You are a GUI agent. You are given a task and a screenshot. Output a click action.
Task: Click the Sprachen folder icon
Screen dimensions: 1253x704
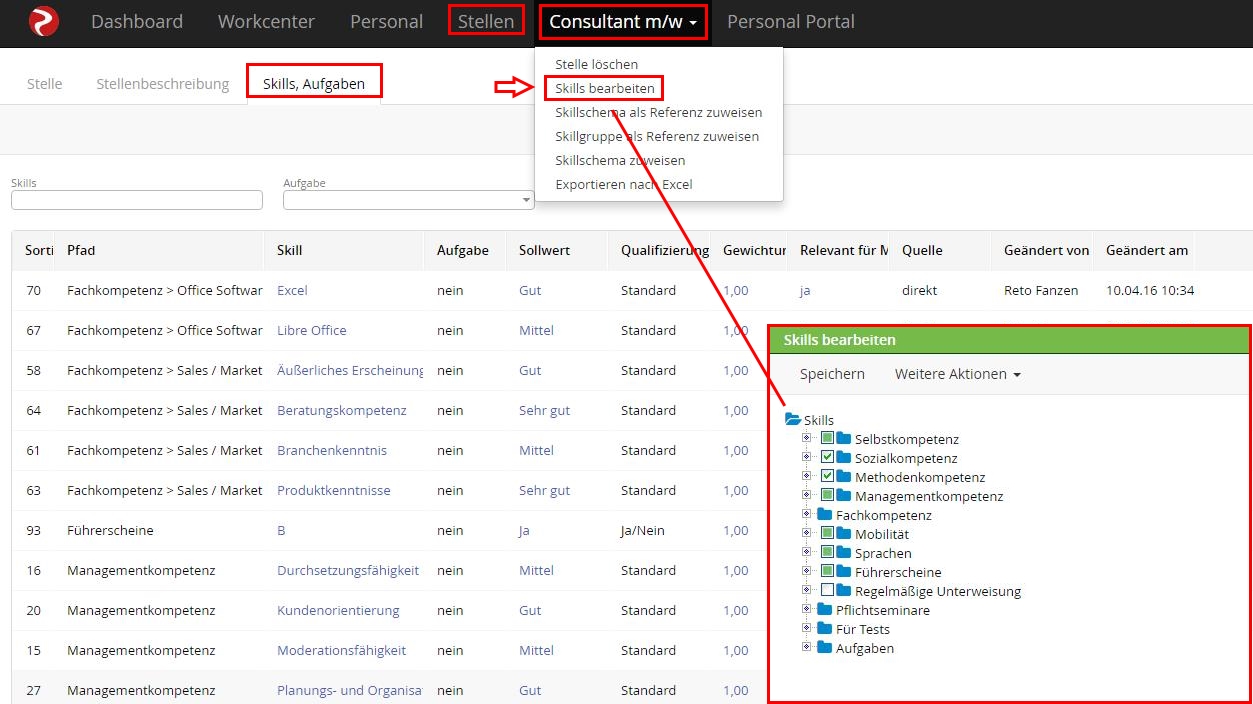point(844,553)
